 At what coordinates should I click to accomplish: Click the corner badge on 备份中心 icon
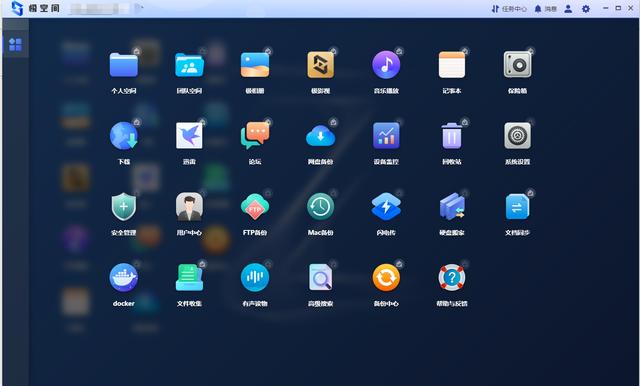(x=399, y=264)
